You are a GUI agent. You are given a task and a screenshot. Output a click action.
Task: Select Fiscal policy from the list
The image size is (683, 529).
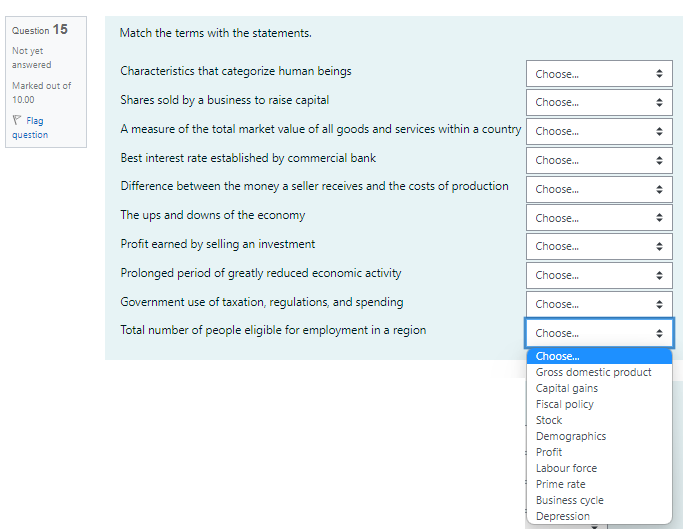tap(599, 404)
